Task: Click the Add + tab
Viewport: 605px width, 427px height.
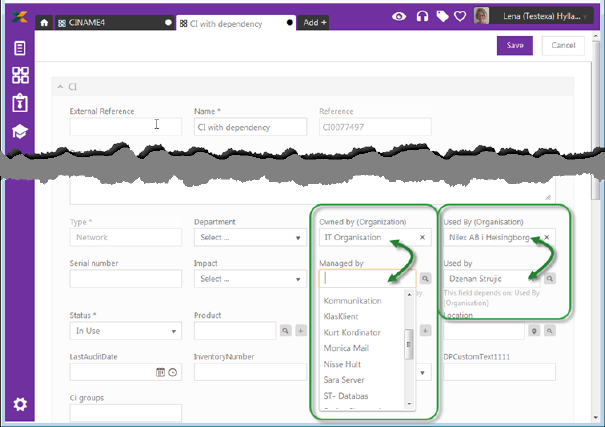Action: tap(315, 21)
